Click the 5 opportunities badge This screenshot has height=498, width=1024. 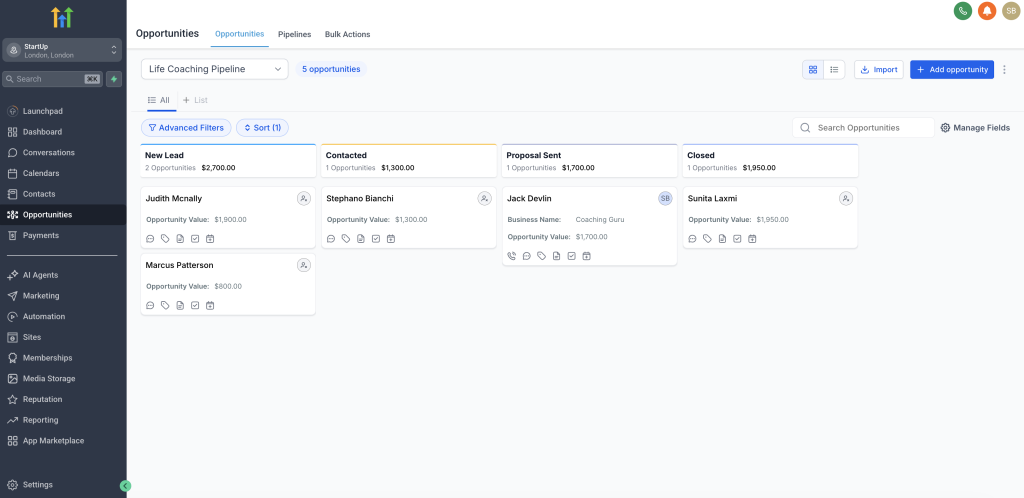[331, 69]
